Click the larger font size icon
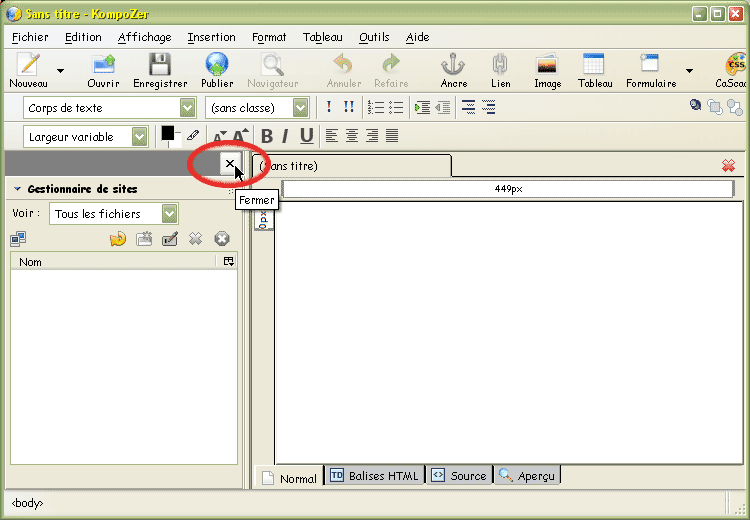Screen dimensions: 750x520 (241, 136)
